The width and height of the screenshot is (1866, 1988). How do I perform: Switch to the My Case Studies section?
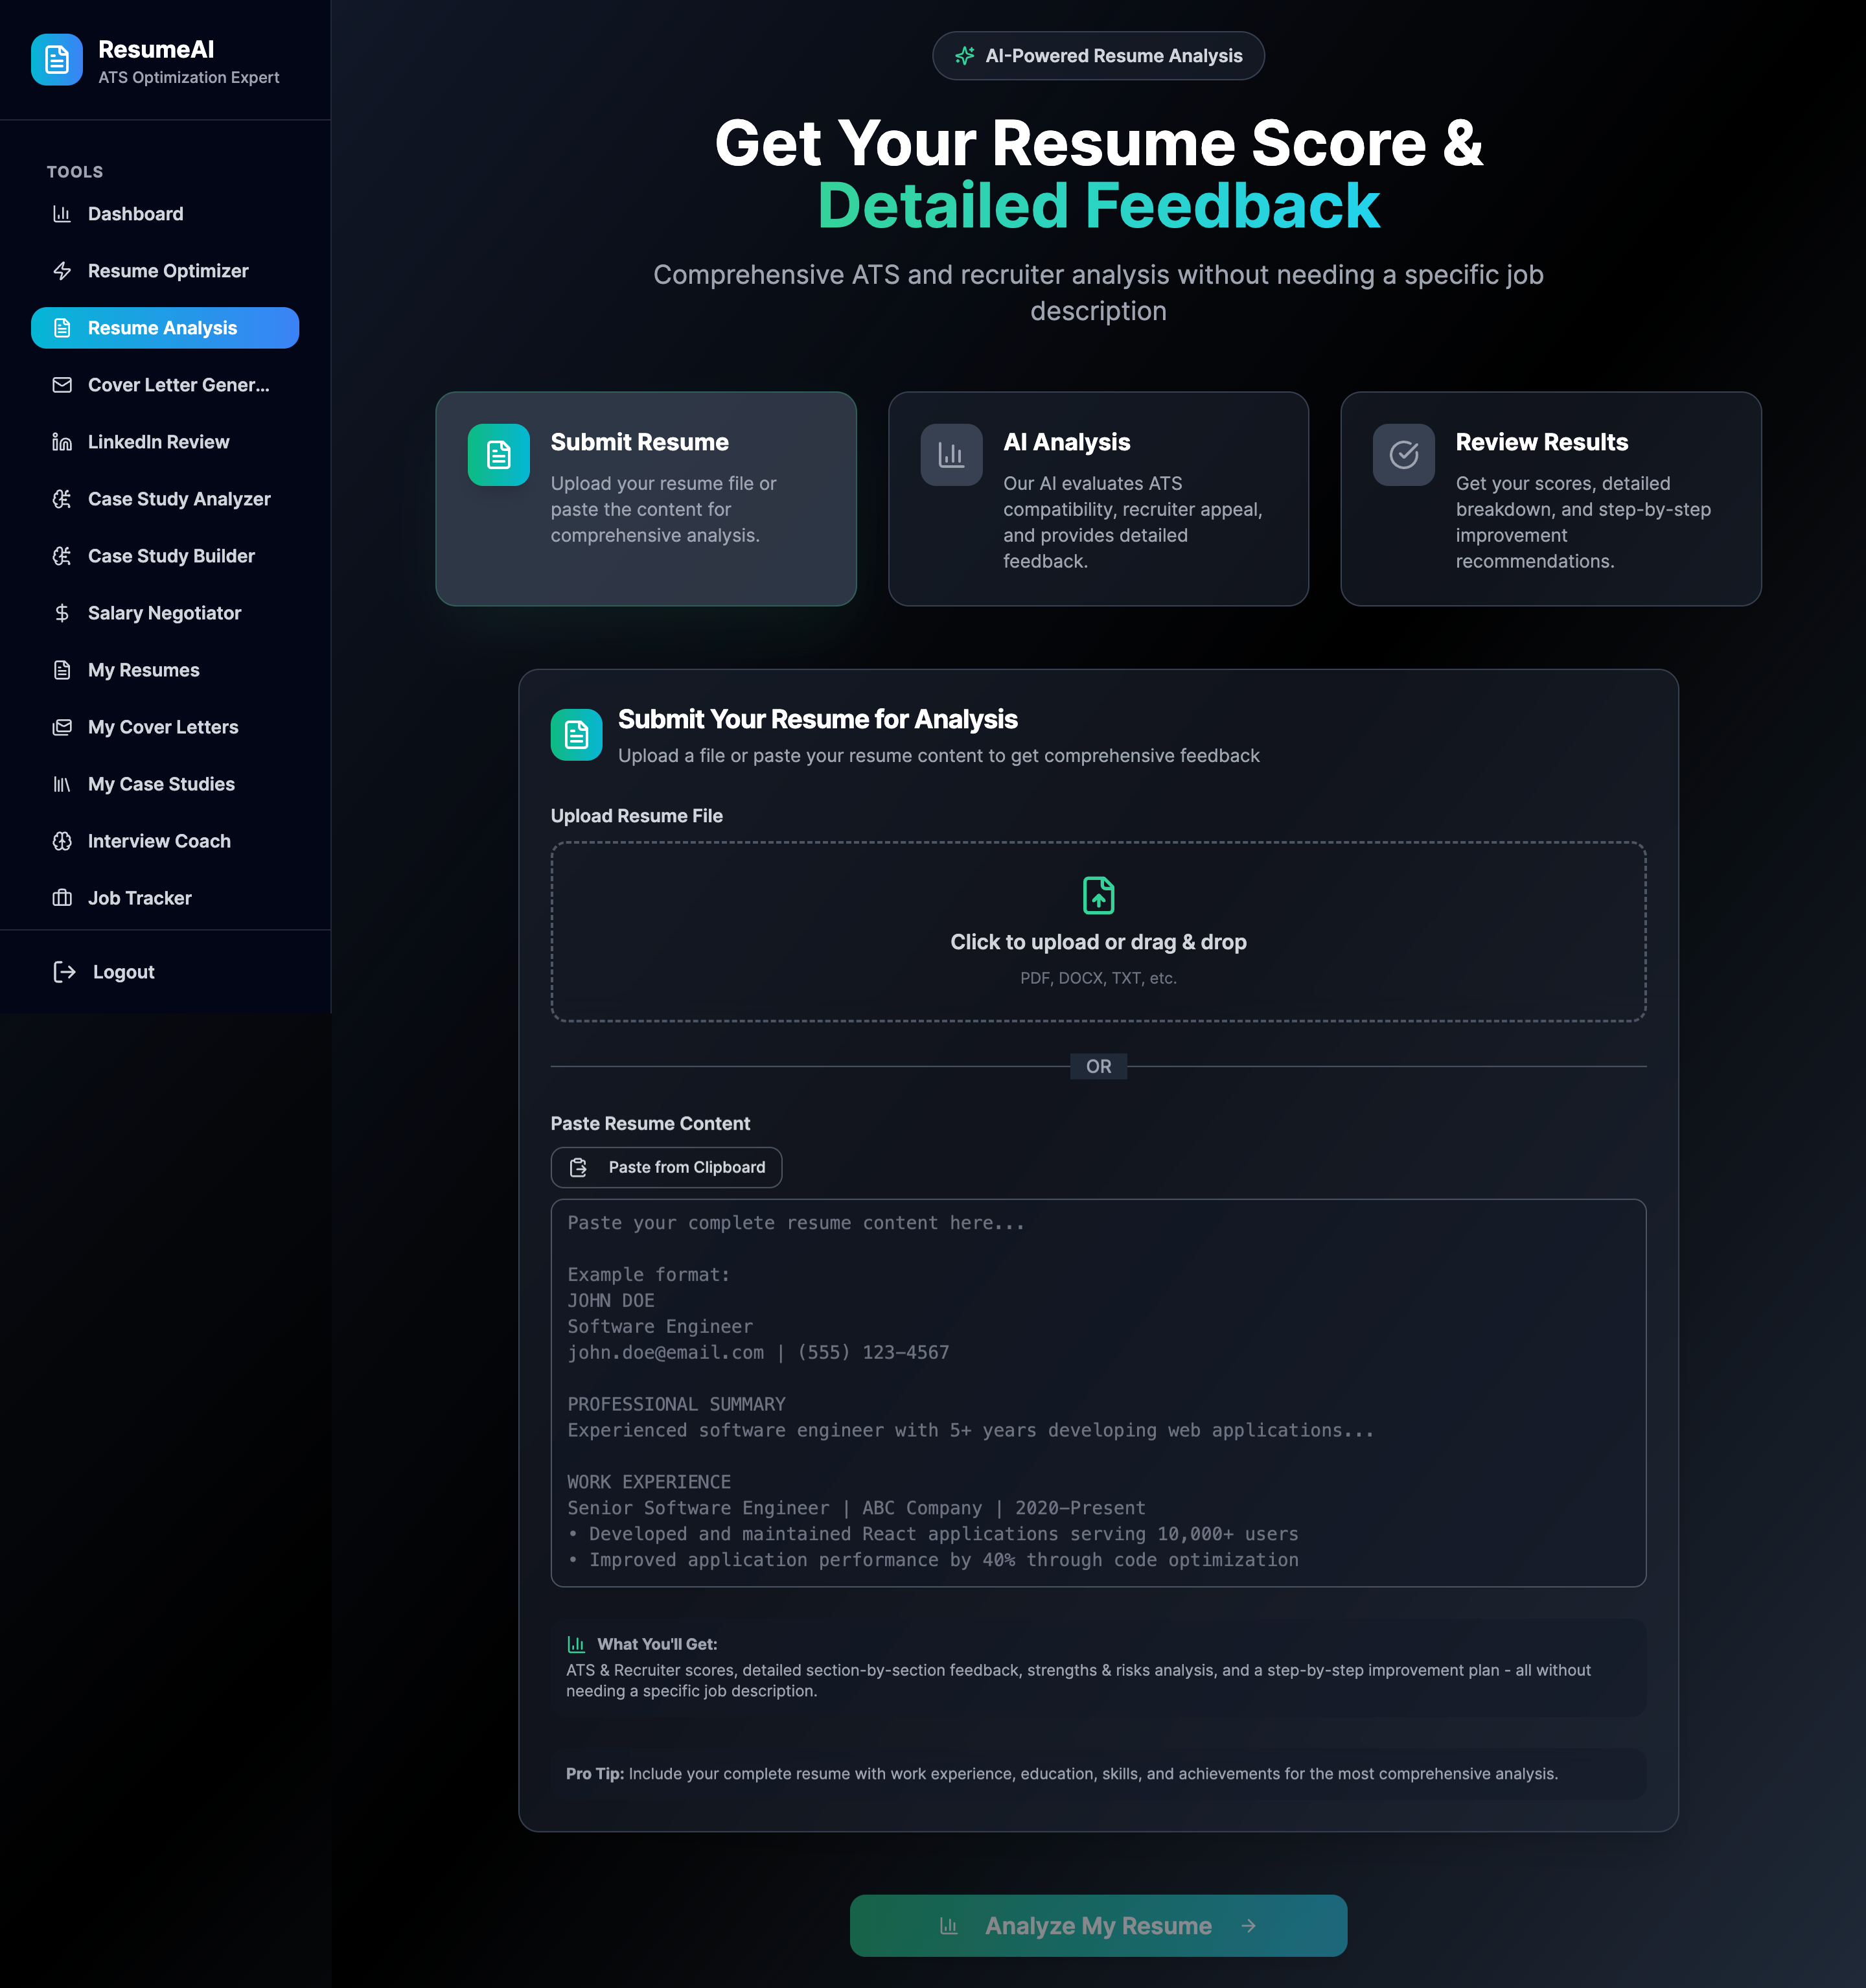[161, 784]
